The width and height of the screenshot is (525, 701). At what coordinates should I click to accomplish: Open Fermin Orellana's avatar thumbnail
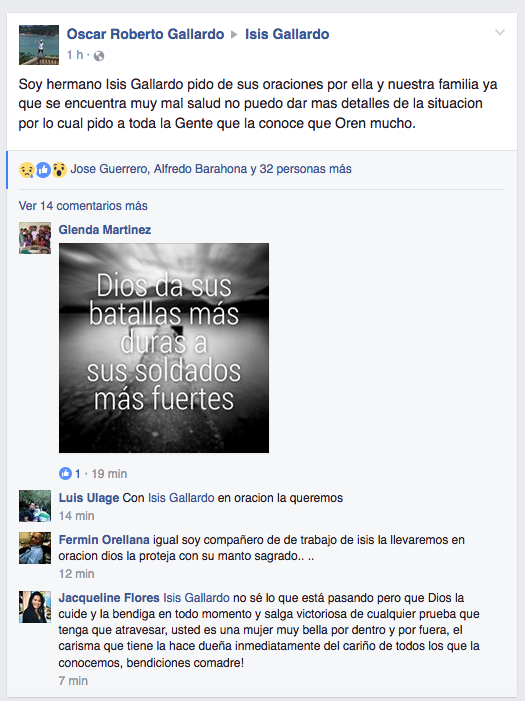[35, 548]
